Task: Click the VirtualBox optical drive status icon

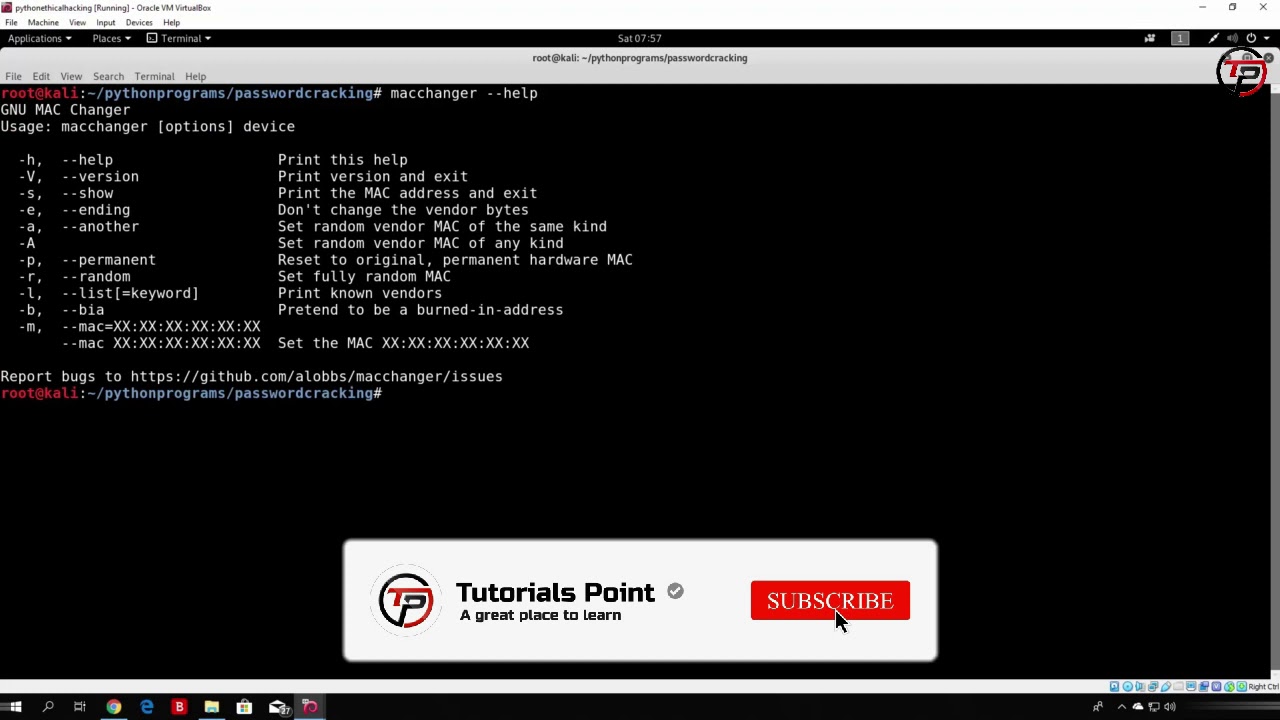Action: click(x=1128, y=686)
